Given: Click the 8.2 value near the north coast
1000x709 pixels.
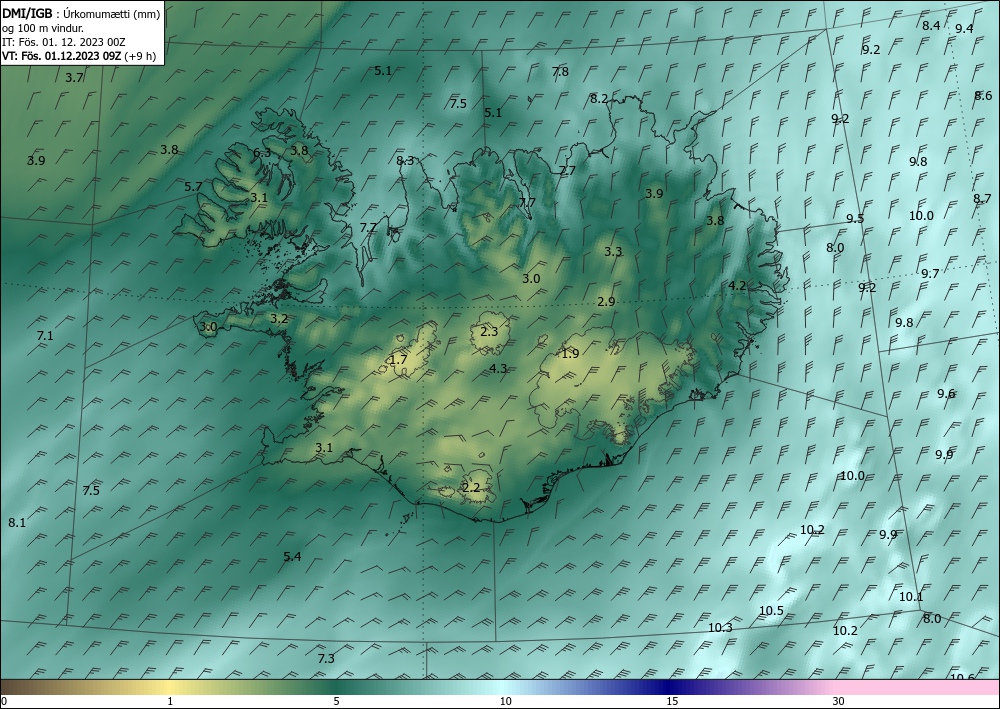Looking at the screenshot, I should [599, 99].
